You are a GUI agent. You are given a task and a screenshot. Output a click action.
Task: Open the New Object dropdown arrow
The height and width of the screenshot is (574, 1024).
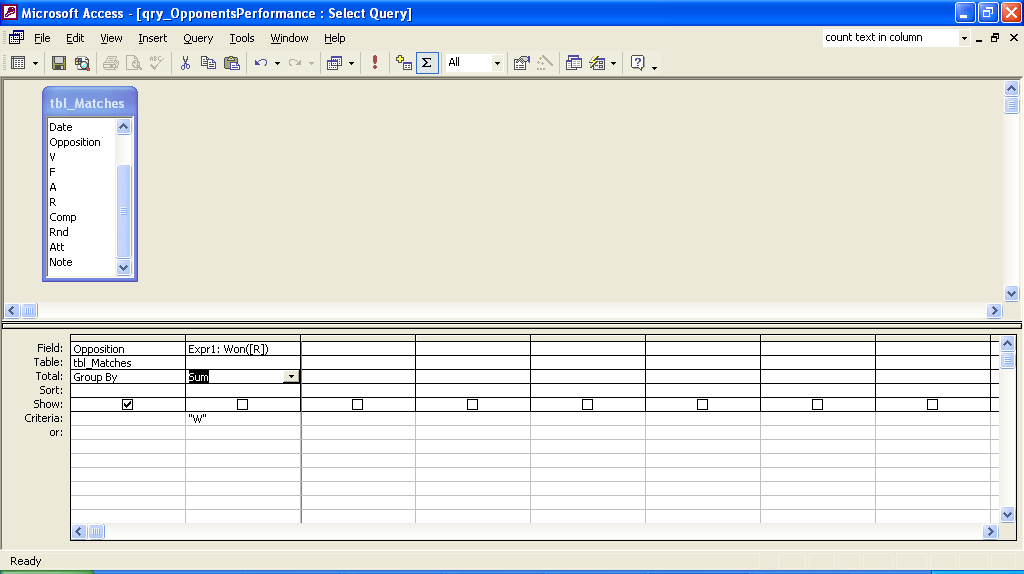613,63
